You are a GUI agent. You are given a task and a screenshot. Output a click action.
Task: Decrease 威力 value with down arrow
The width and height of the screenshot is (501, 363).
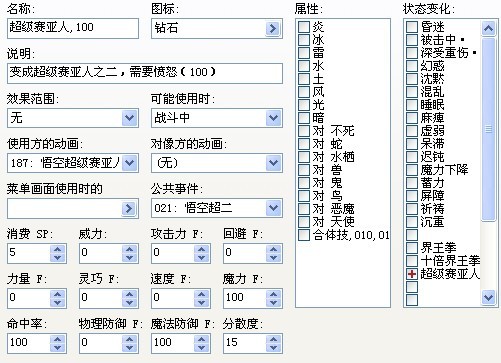(129, 257)
